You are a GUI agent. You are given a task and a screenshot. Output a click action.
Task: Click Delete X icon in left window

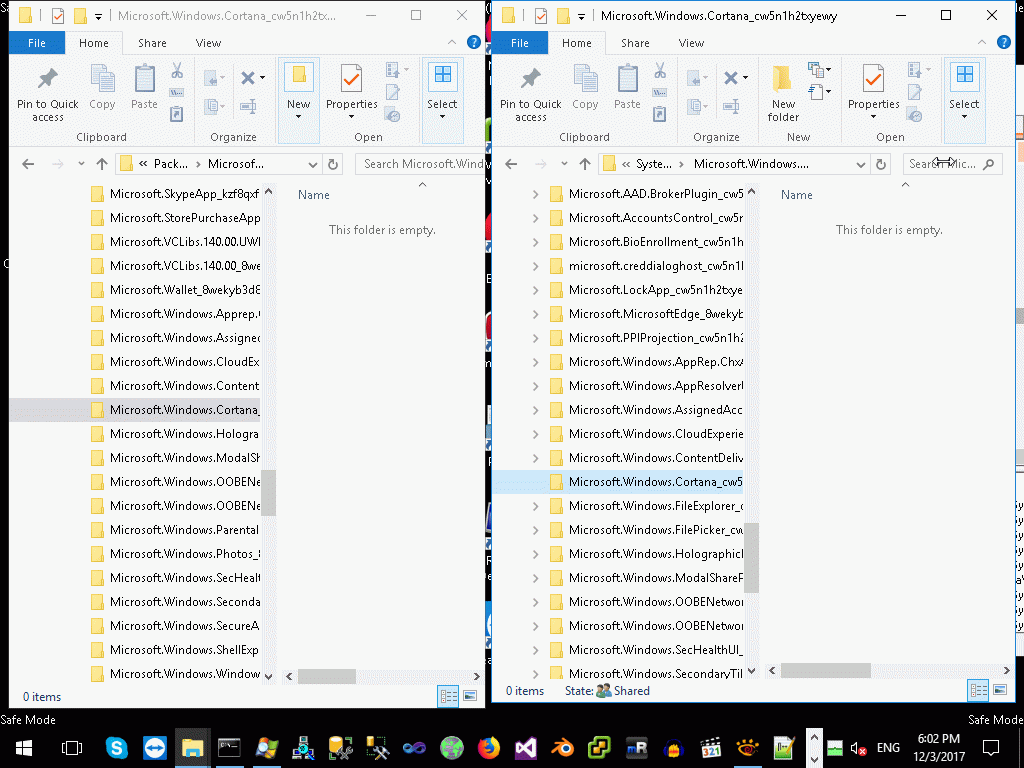point(248,78)
